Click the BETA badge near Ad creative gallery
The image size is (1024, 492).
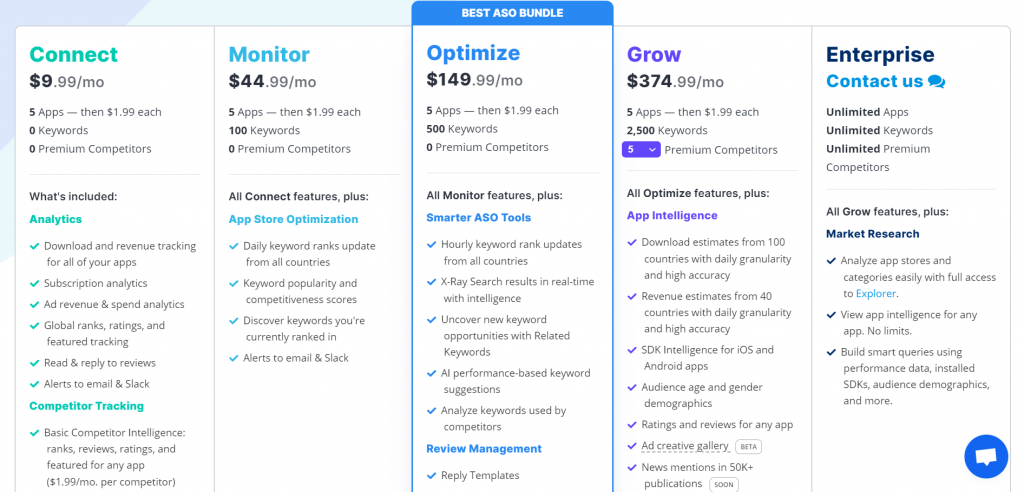pos(748,446)
